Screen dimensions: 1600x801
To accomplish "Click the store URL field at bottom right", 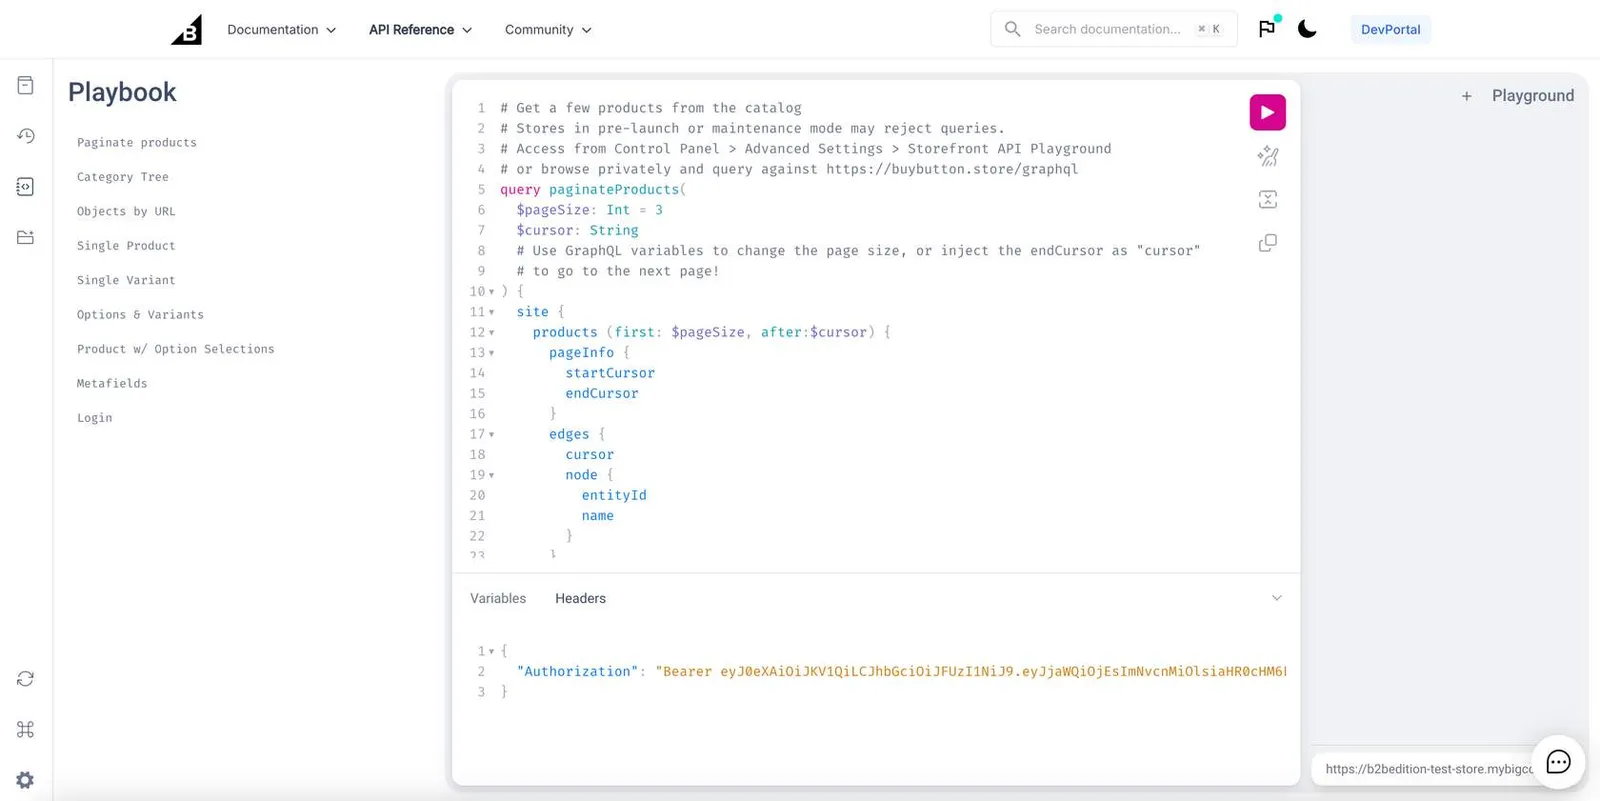I will [x=1428, y=769].
